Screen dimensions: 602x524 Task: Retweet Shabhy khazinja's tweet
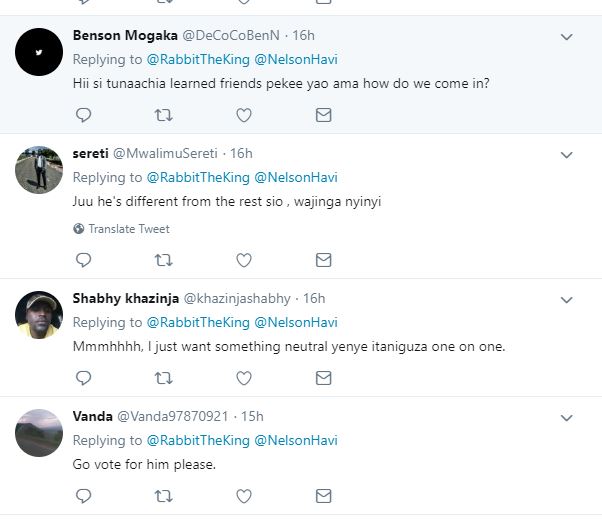tap(164, 378)
